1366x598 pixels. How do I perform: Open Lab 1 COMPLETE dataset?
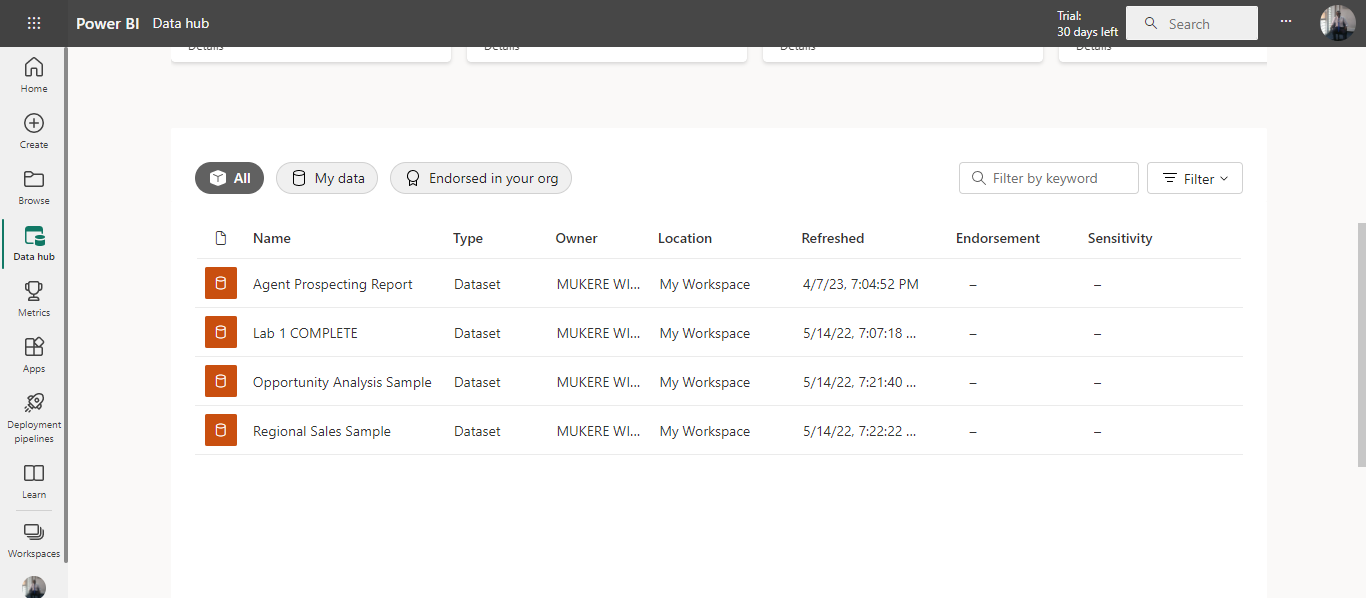pyautogui.click(x=305, y=333)
